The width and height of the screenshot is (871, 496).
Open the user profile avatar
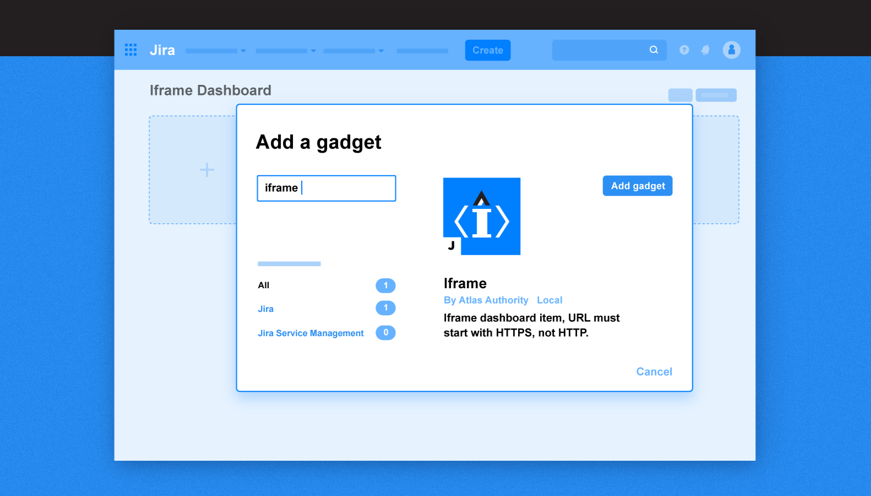coord(732,50)
